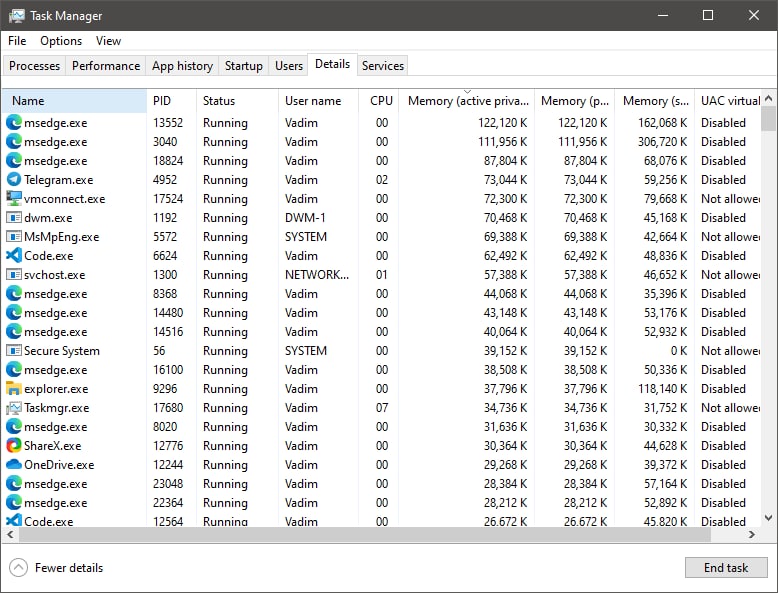The width and height of the screenshot is (778, 593).
Task: Click the msedge.exe icon with PID 8368
Action: [x=14, y=294]
